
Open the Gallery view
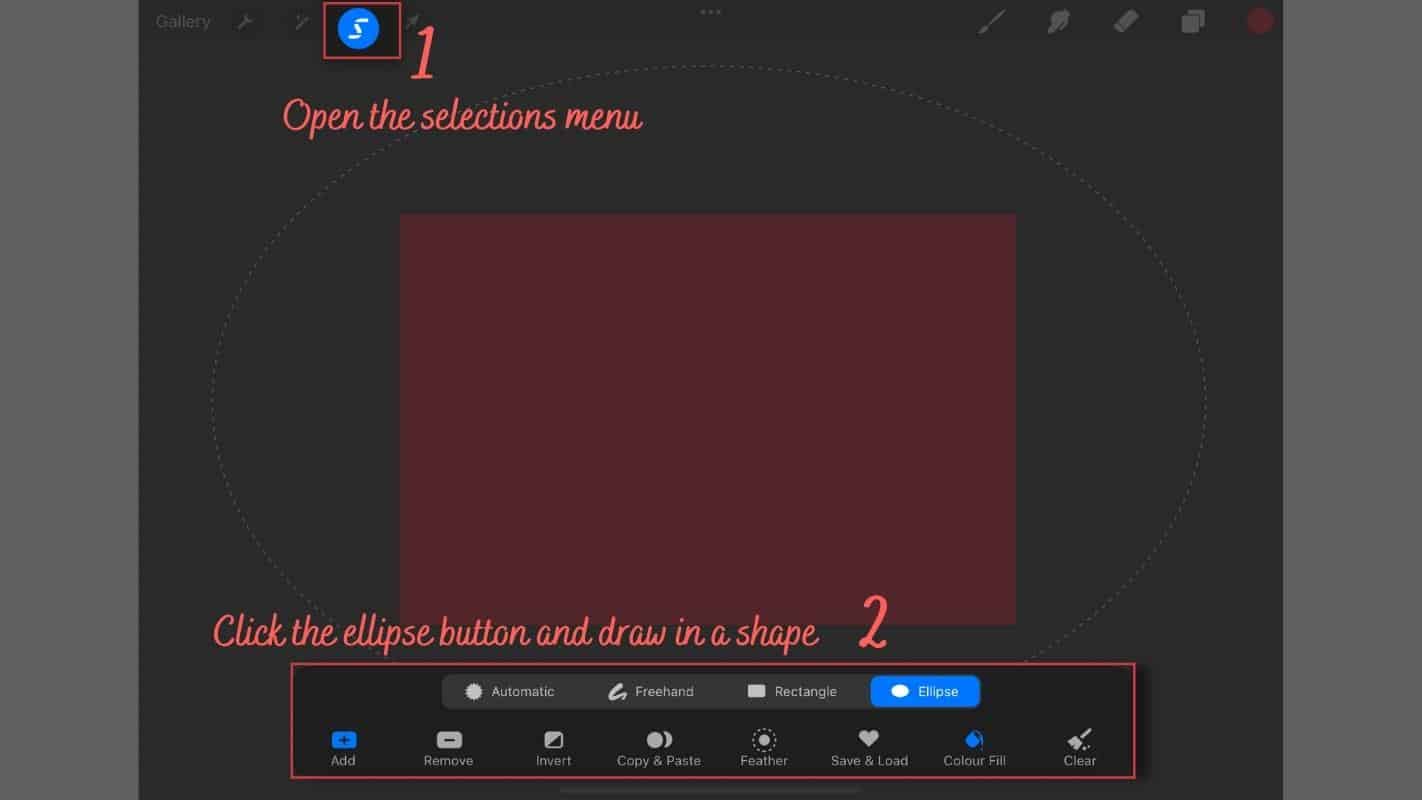pos(183,22)
